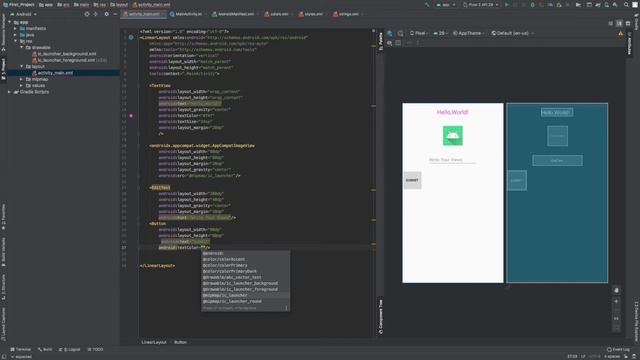Toggle the Resource Manager strip button
Screen dimensions: 640x360
click(x=4, y=32)
